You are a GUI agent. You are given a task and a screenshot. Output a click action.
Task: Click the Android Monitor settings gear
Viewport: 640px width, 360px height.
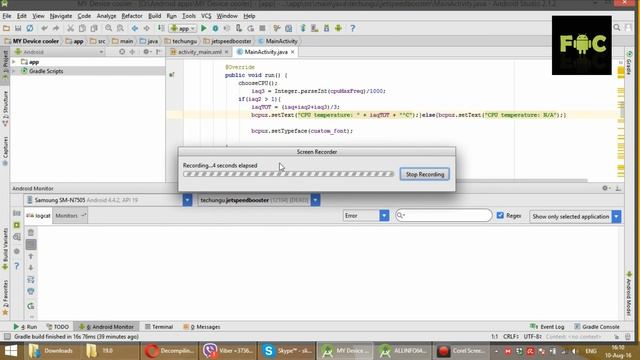point(605,188)
